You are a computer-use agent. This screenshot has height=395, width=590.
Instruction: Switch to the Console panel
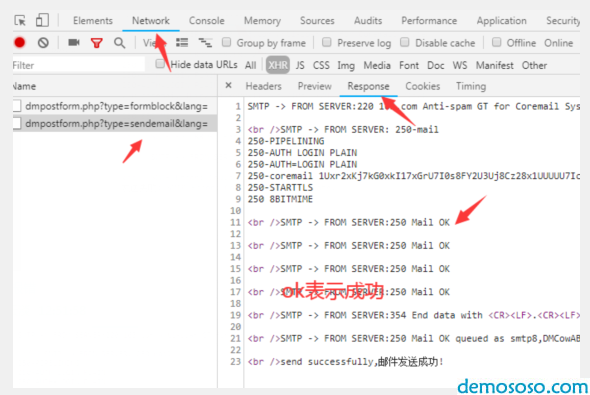pos(207,21)
